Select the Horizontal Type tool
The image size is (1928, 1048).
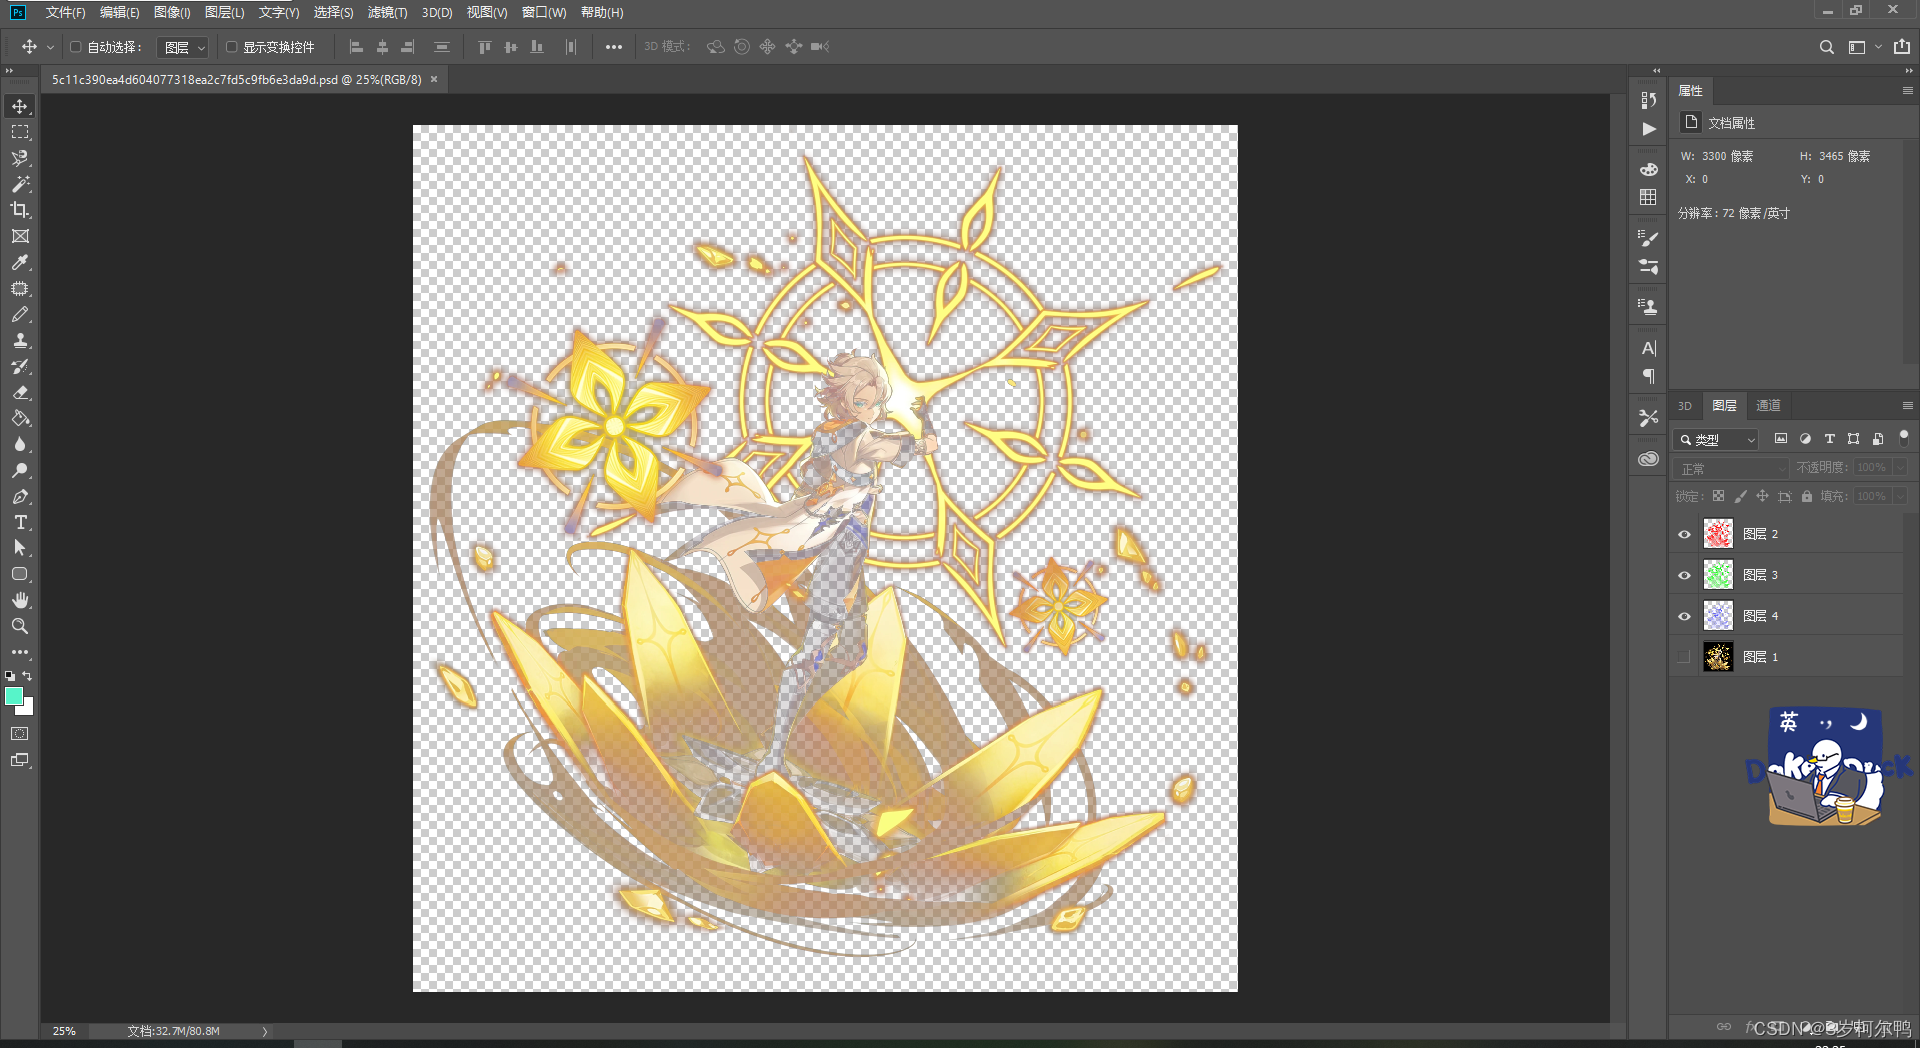(x=20, y=522)
